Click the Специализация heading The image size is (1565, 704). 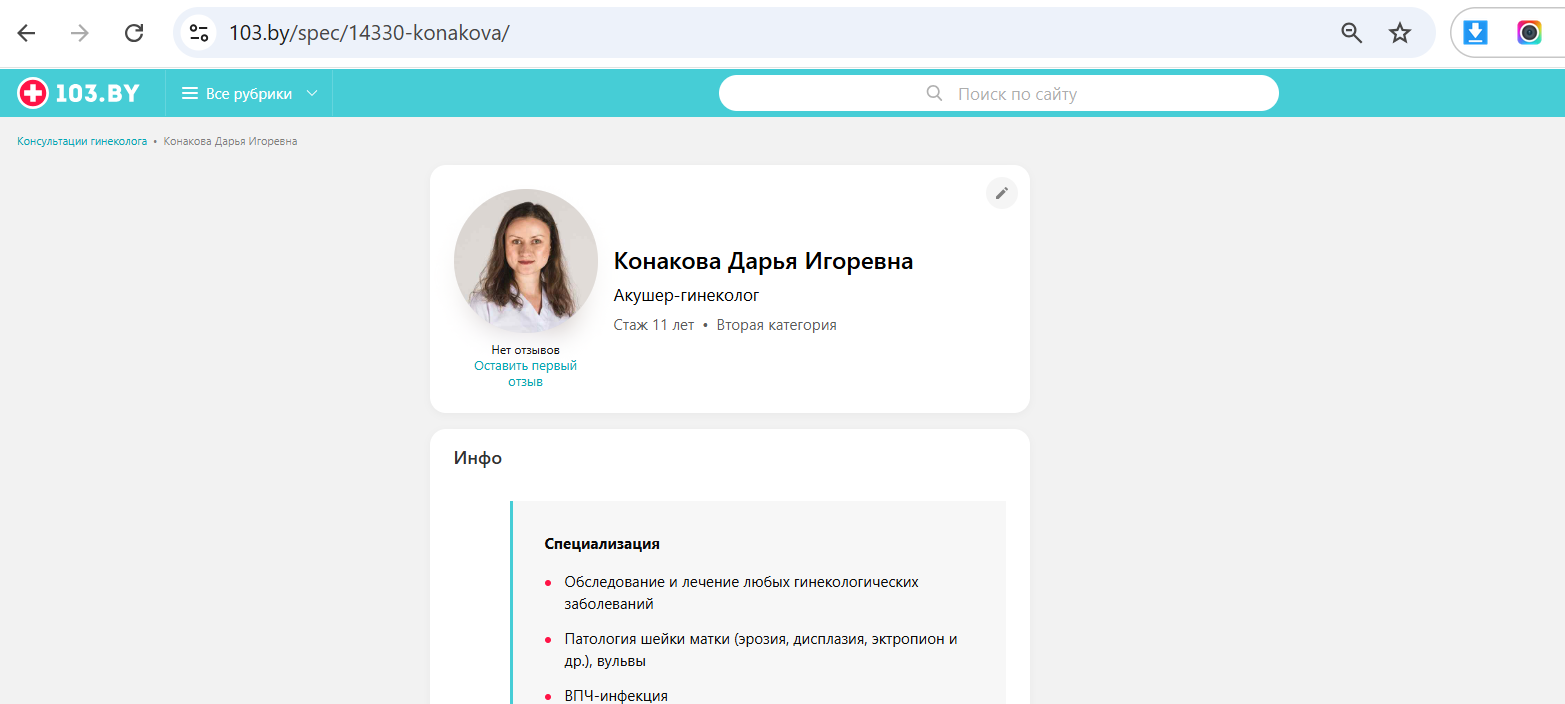602,544
